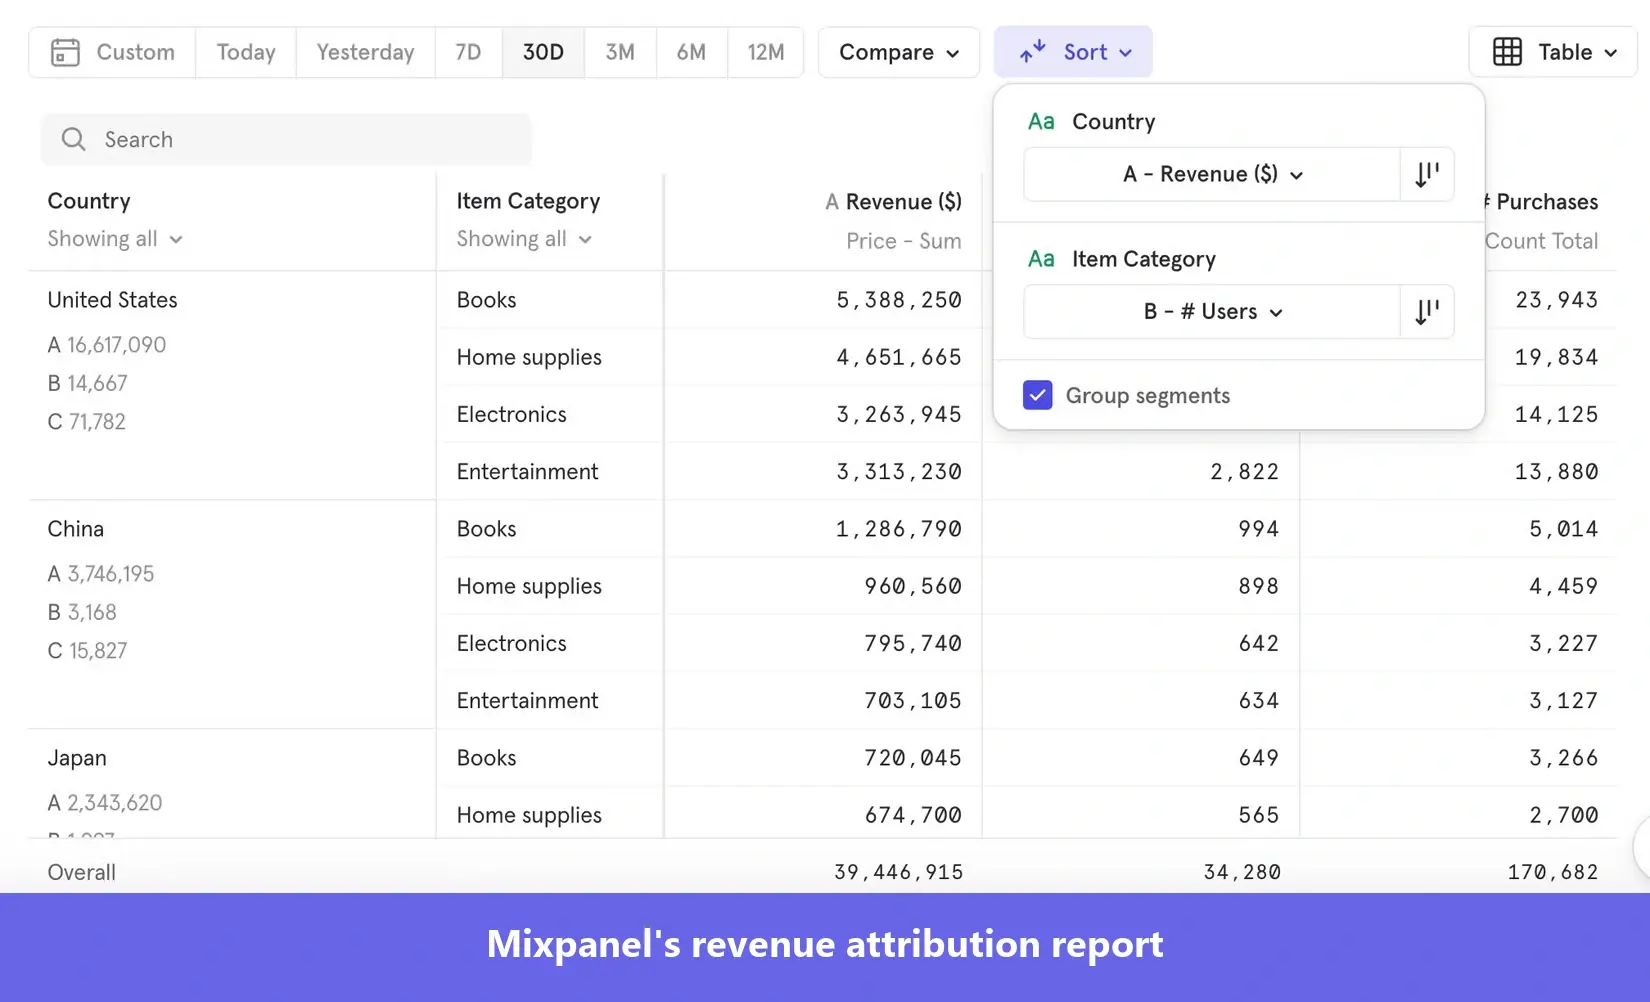Click the search magnifier icon

pyautogui.click(x=73, y=139)
